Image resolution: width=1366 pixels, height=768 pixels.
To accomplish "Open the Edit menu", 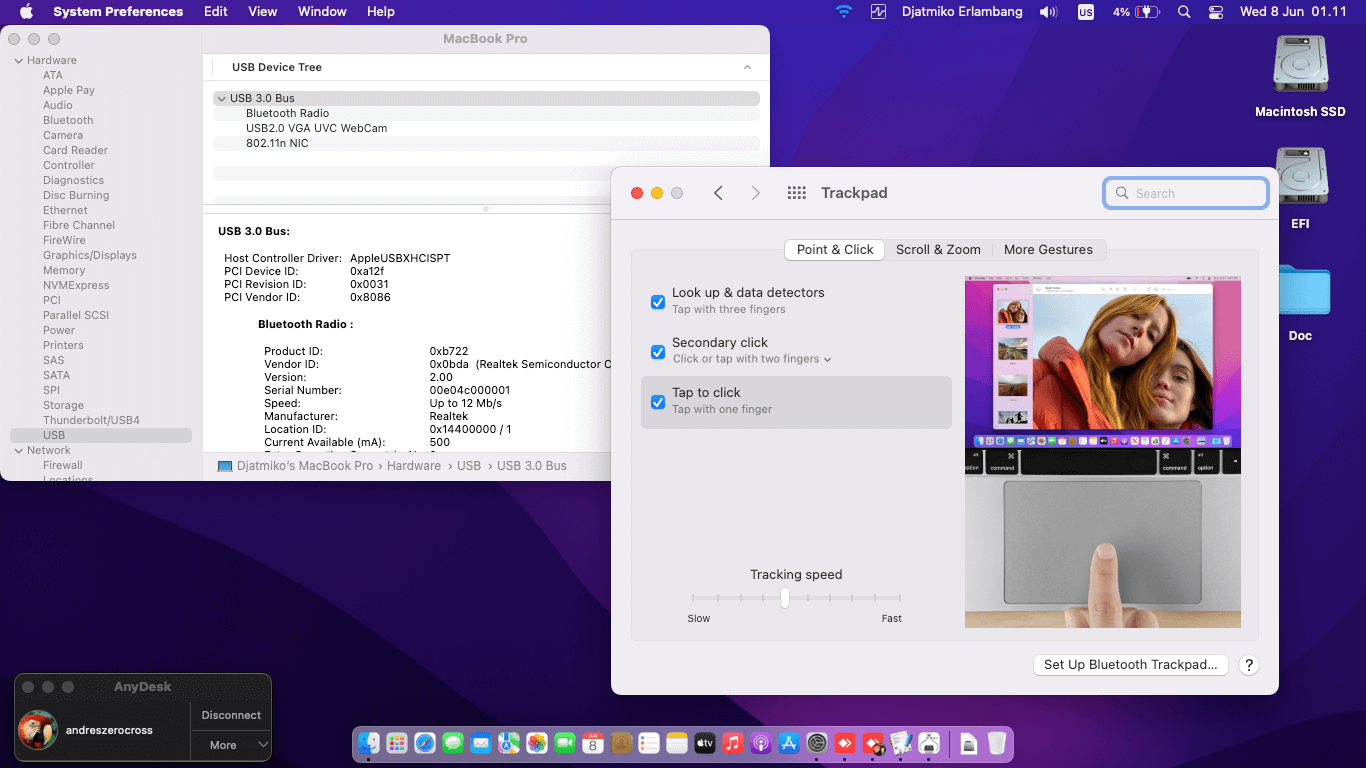I will click(x=215, y=12).
